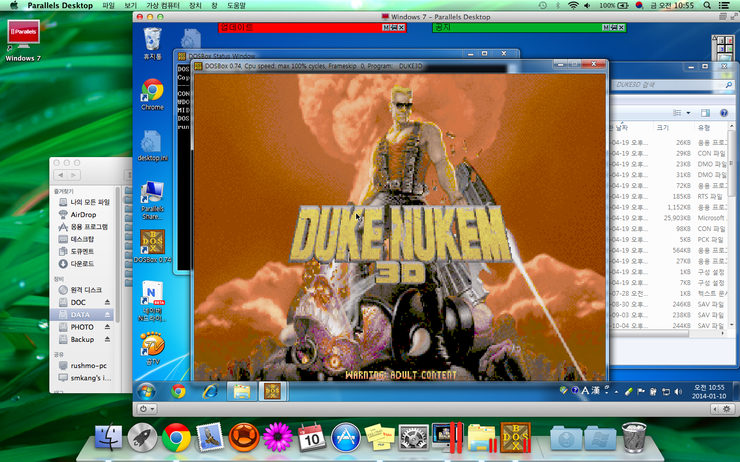Open Finder from the Mac dock
The width and height of the screenshot is (740, 462).
click(x=108, y=437)
